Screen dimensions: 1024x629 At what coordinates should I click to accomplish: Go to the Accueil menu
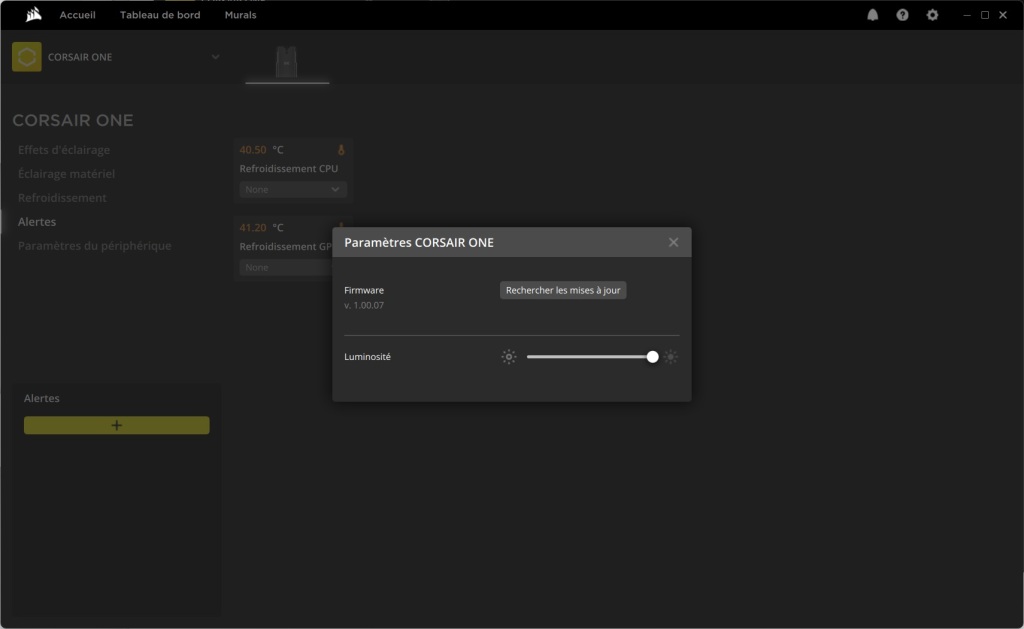pos(77,15)
